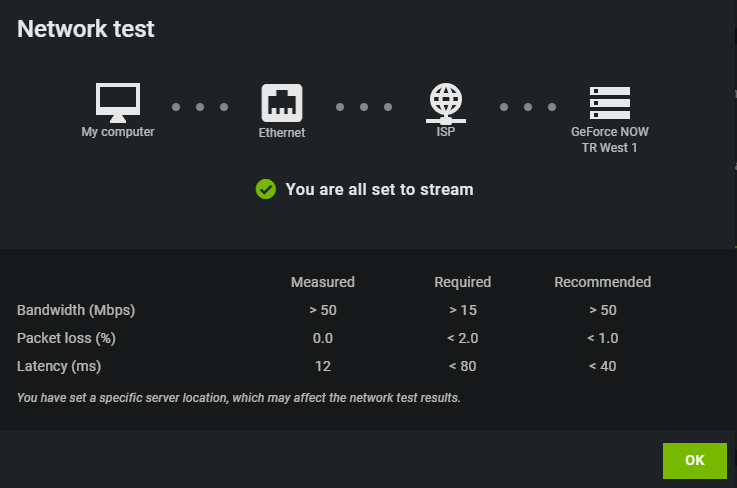Click the GeForce NOW server icon
This screenshot has height=488, width=737.
coord(610,103)
